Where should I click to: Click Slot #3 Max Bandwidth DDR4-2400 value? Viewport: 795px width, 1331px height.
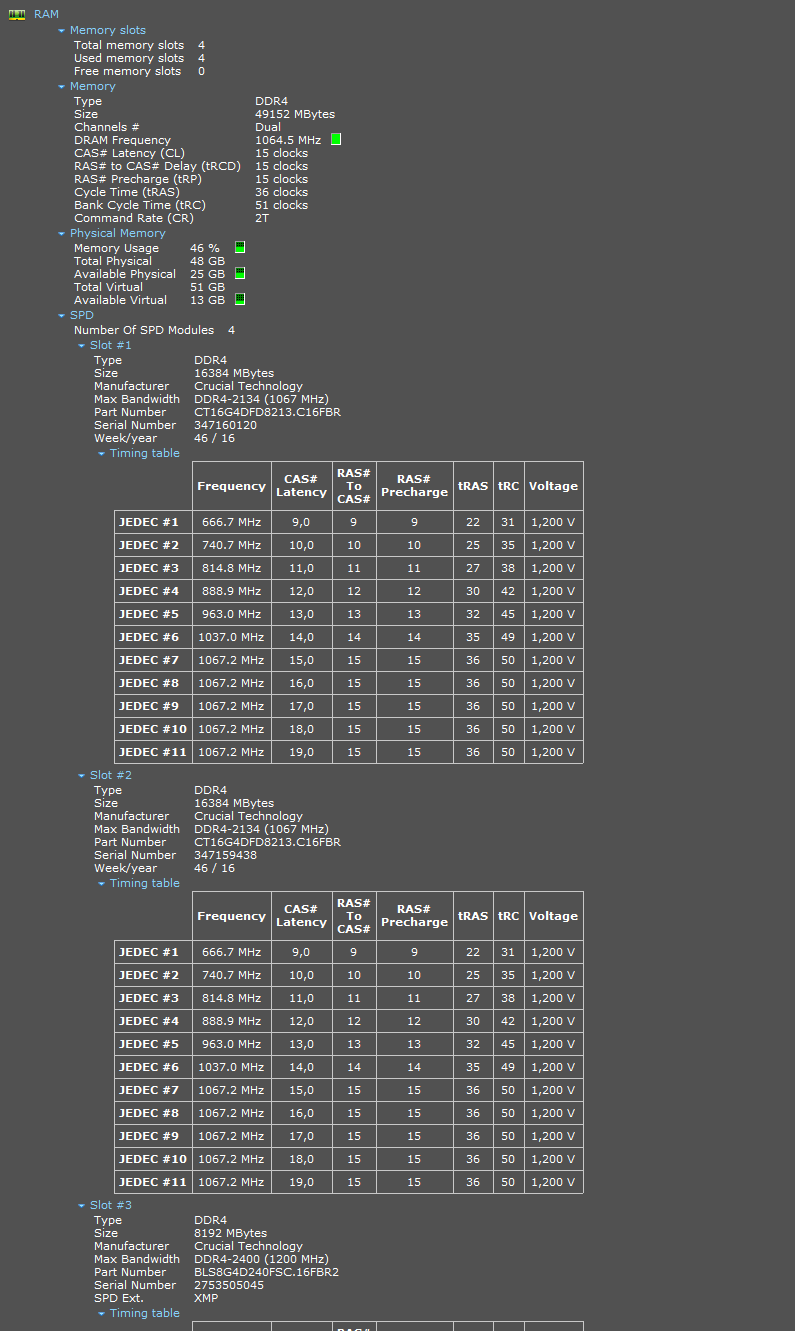coord(261,1259)
